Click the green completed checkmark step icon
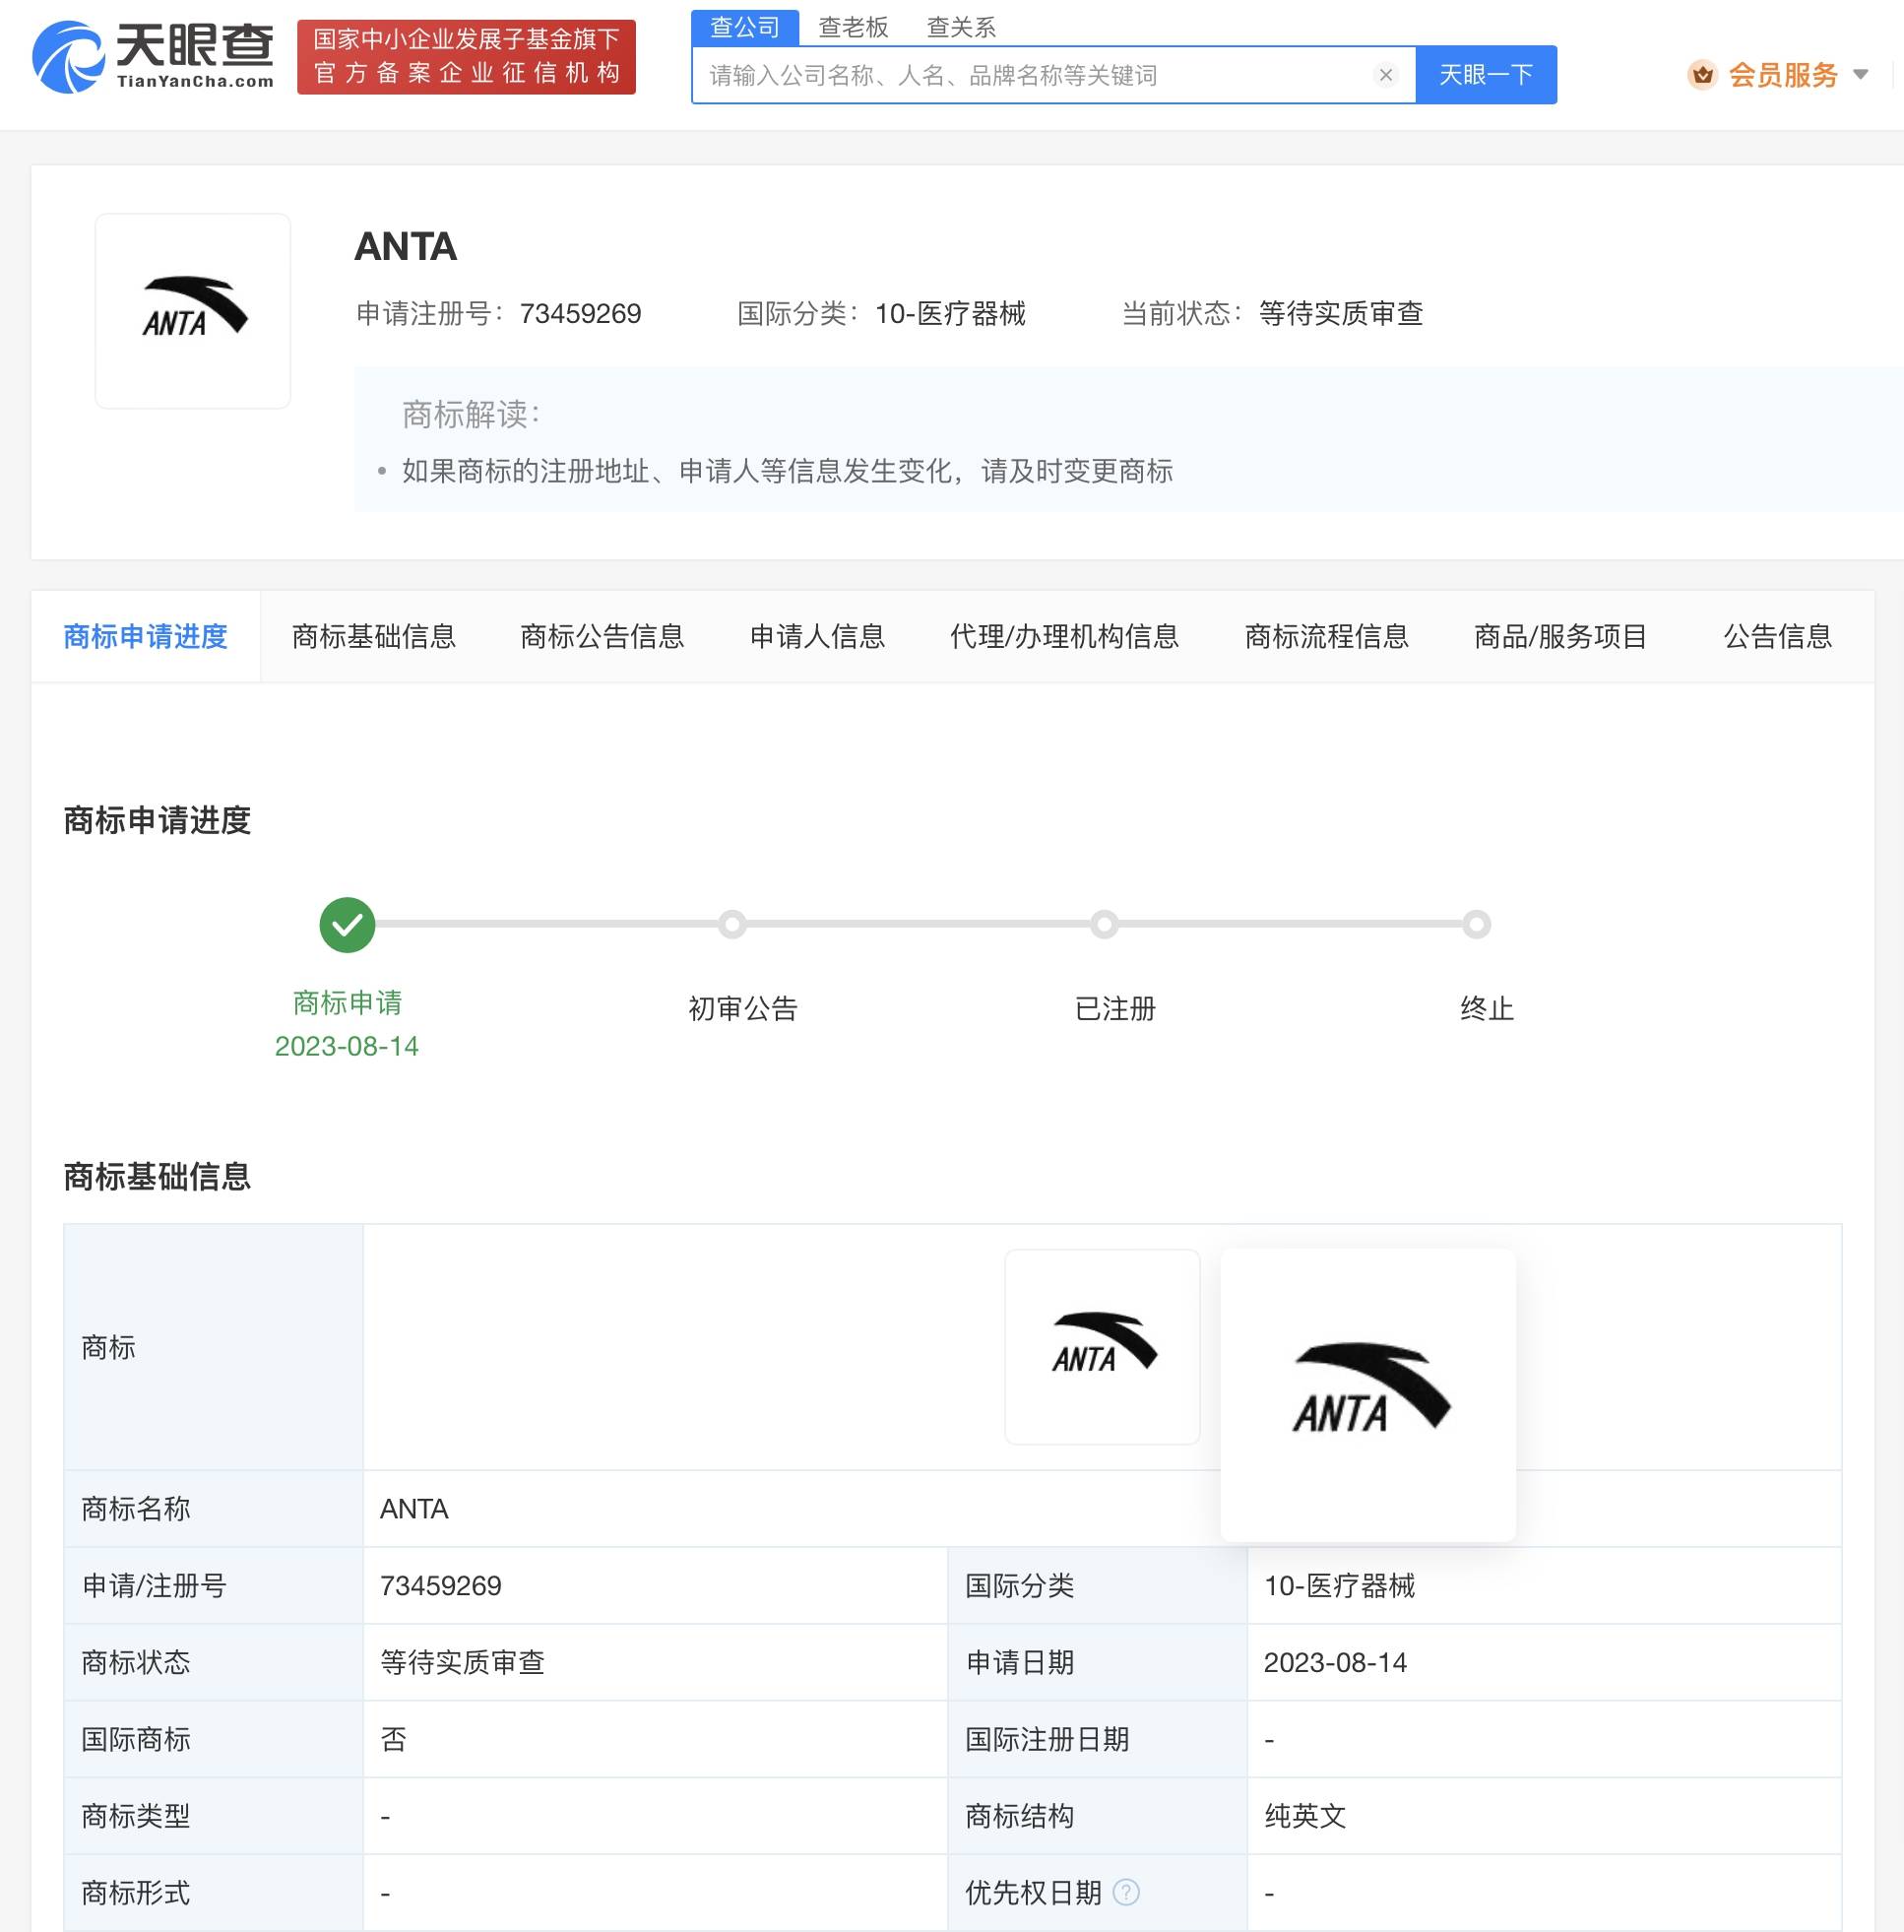Screen dimensions: 1904x1932 pyautogui.click(x=347, y=925)
